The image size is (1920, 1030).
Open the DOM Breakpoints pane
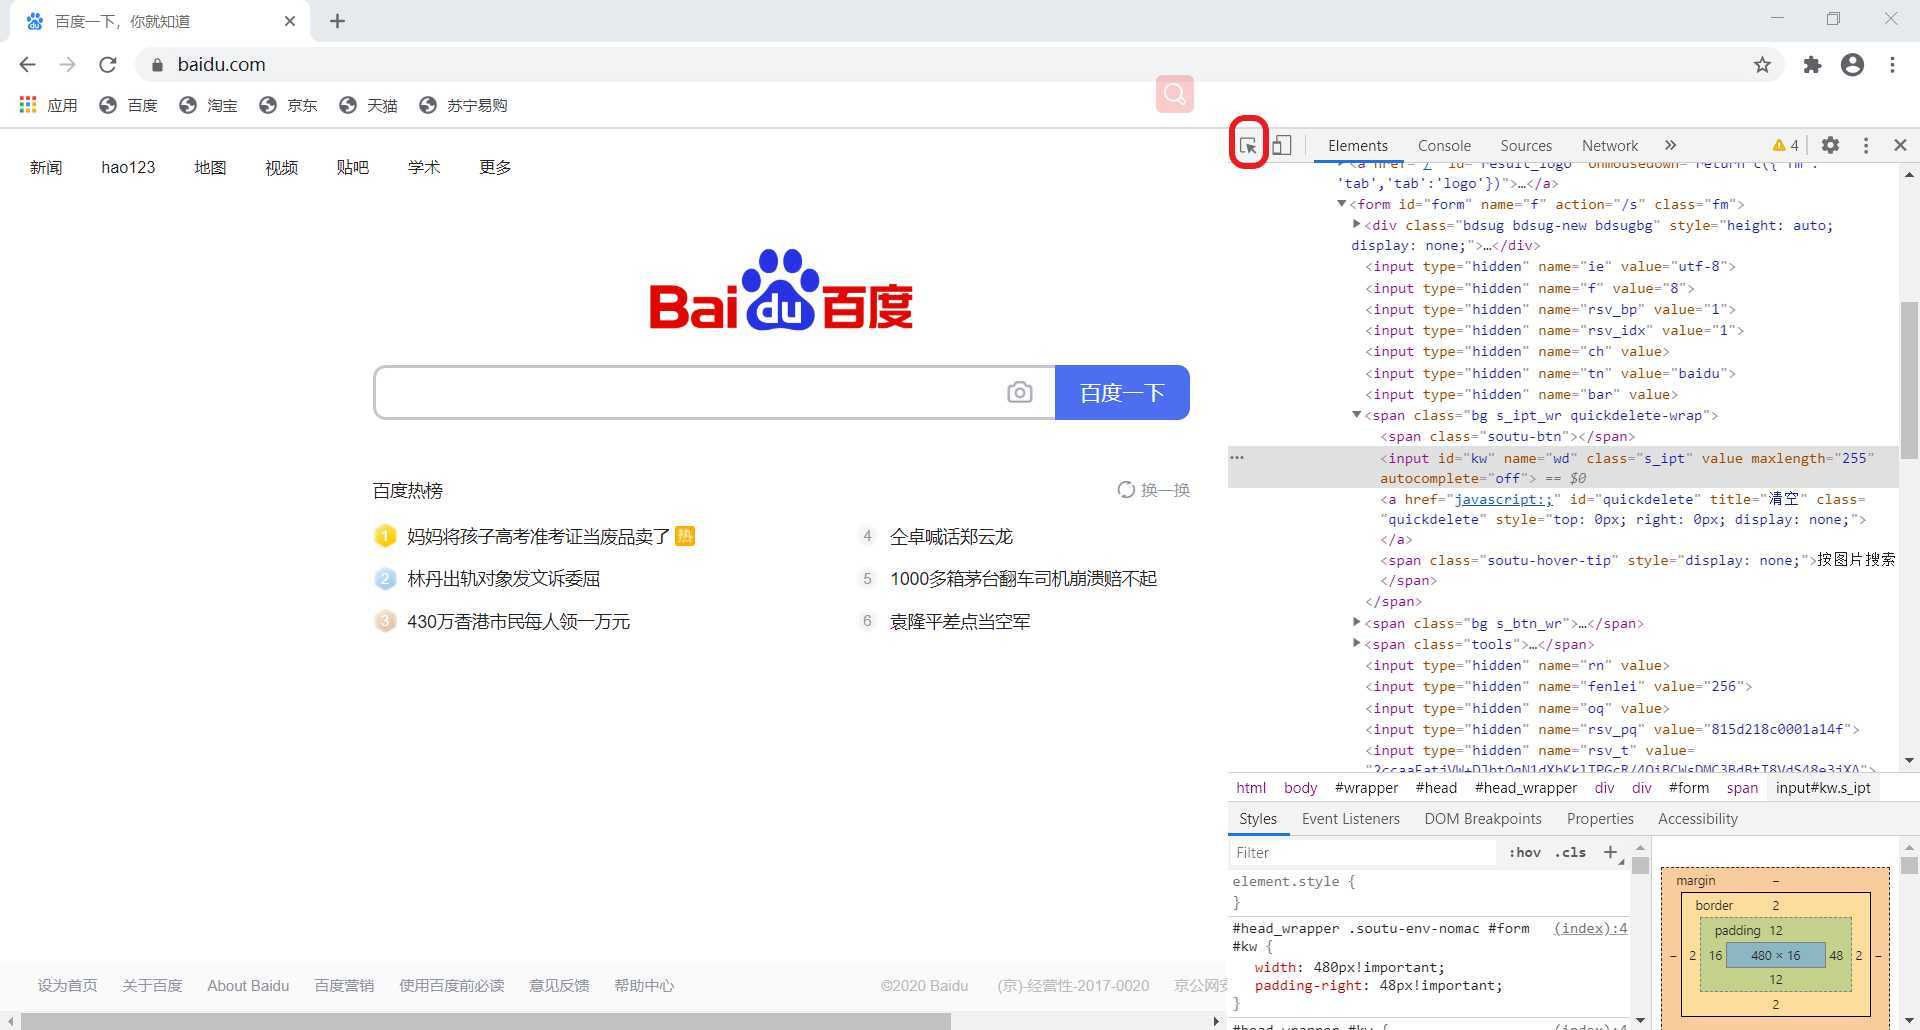tap(1483, 819)
